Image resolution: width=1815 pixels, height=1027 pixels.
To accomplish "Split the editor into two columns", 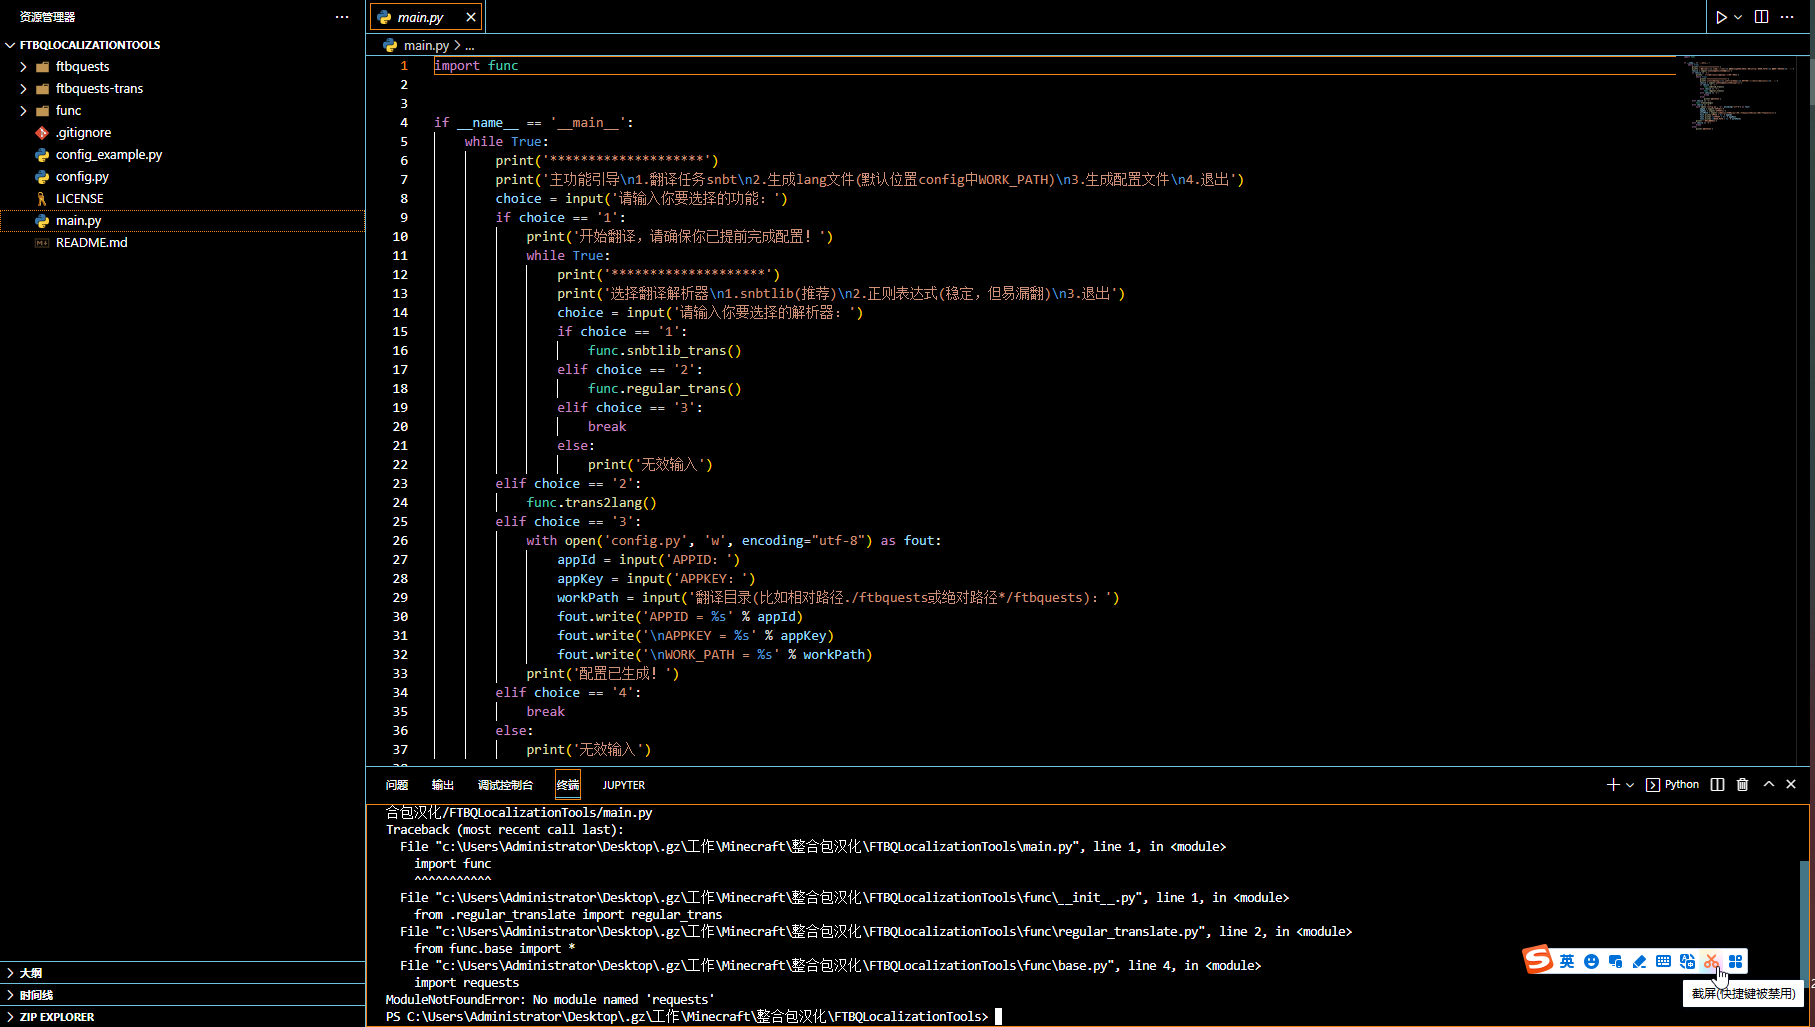I will point(1760,16).
